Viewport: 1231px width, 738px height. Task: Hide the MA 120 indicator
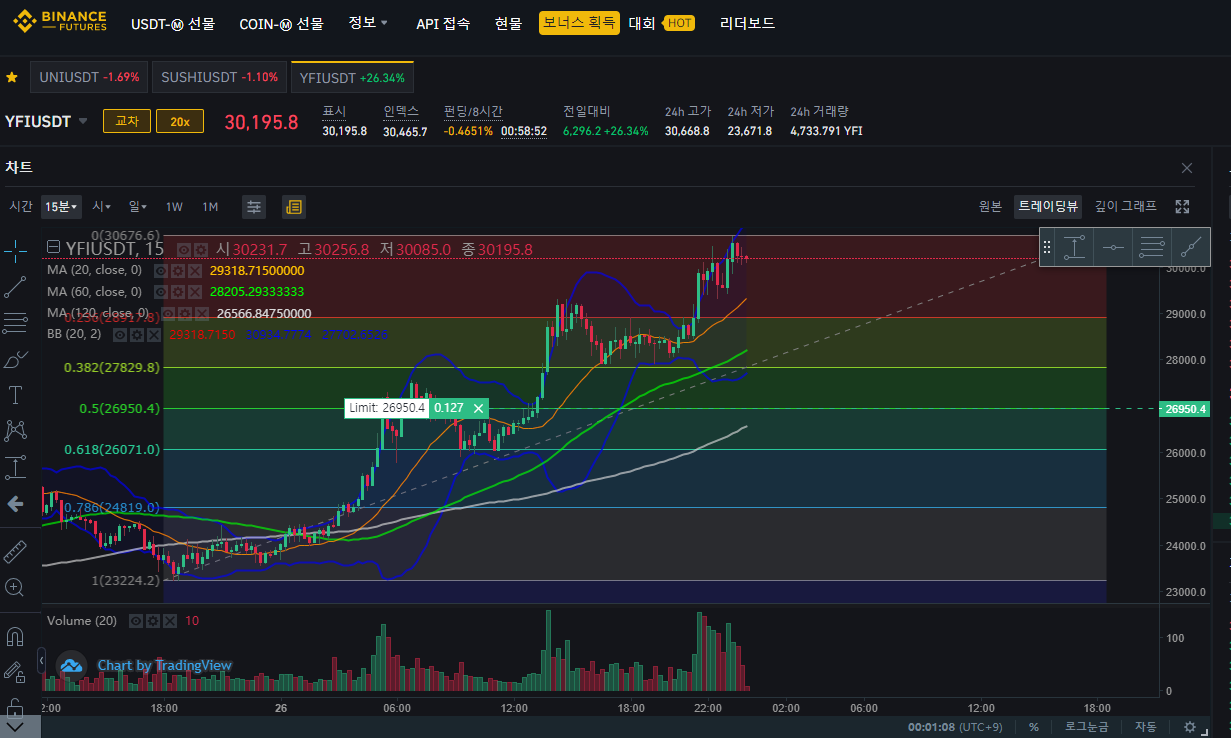click(167, 313)
